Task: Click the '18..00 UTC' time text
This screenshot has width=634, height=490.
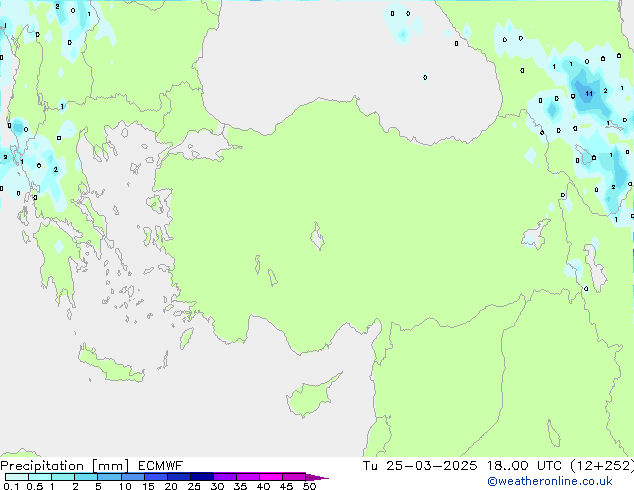Action: [x=524, y=466]
